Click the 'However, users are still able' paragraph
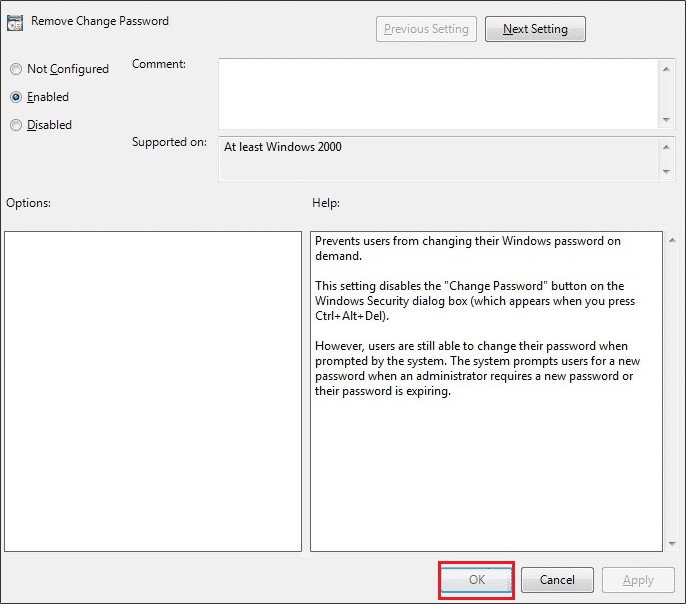The image size is (686, 604). point(477,369)
